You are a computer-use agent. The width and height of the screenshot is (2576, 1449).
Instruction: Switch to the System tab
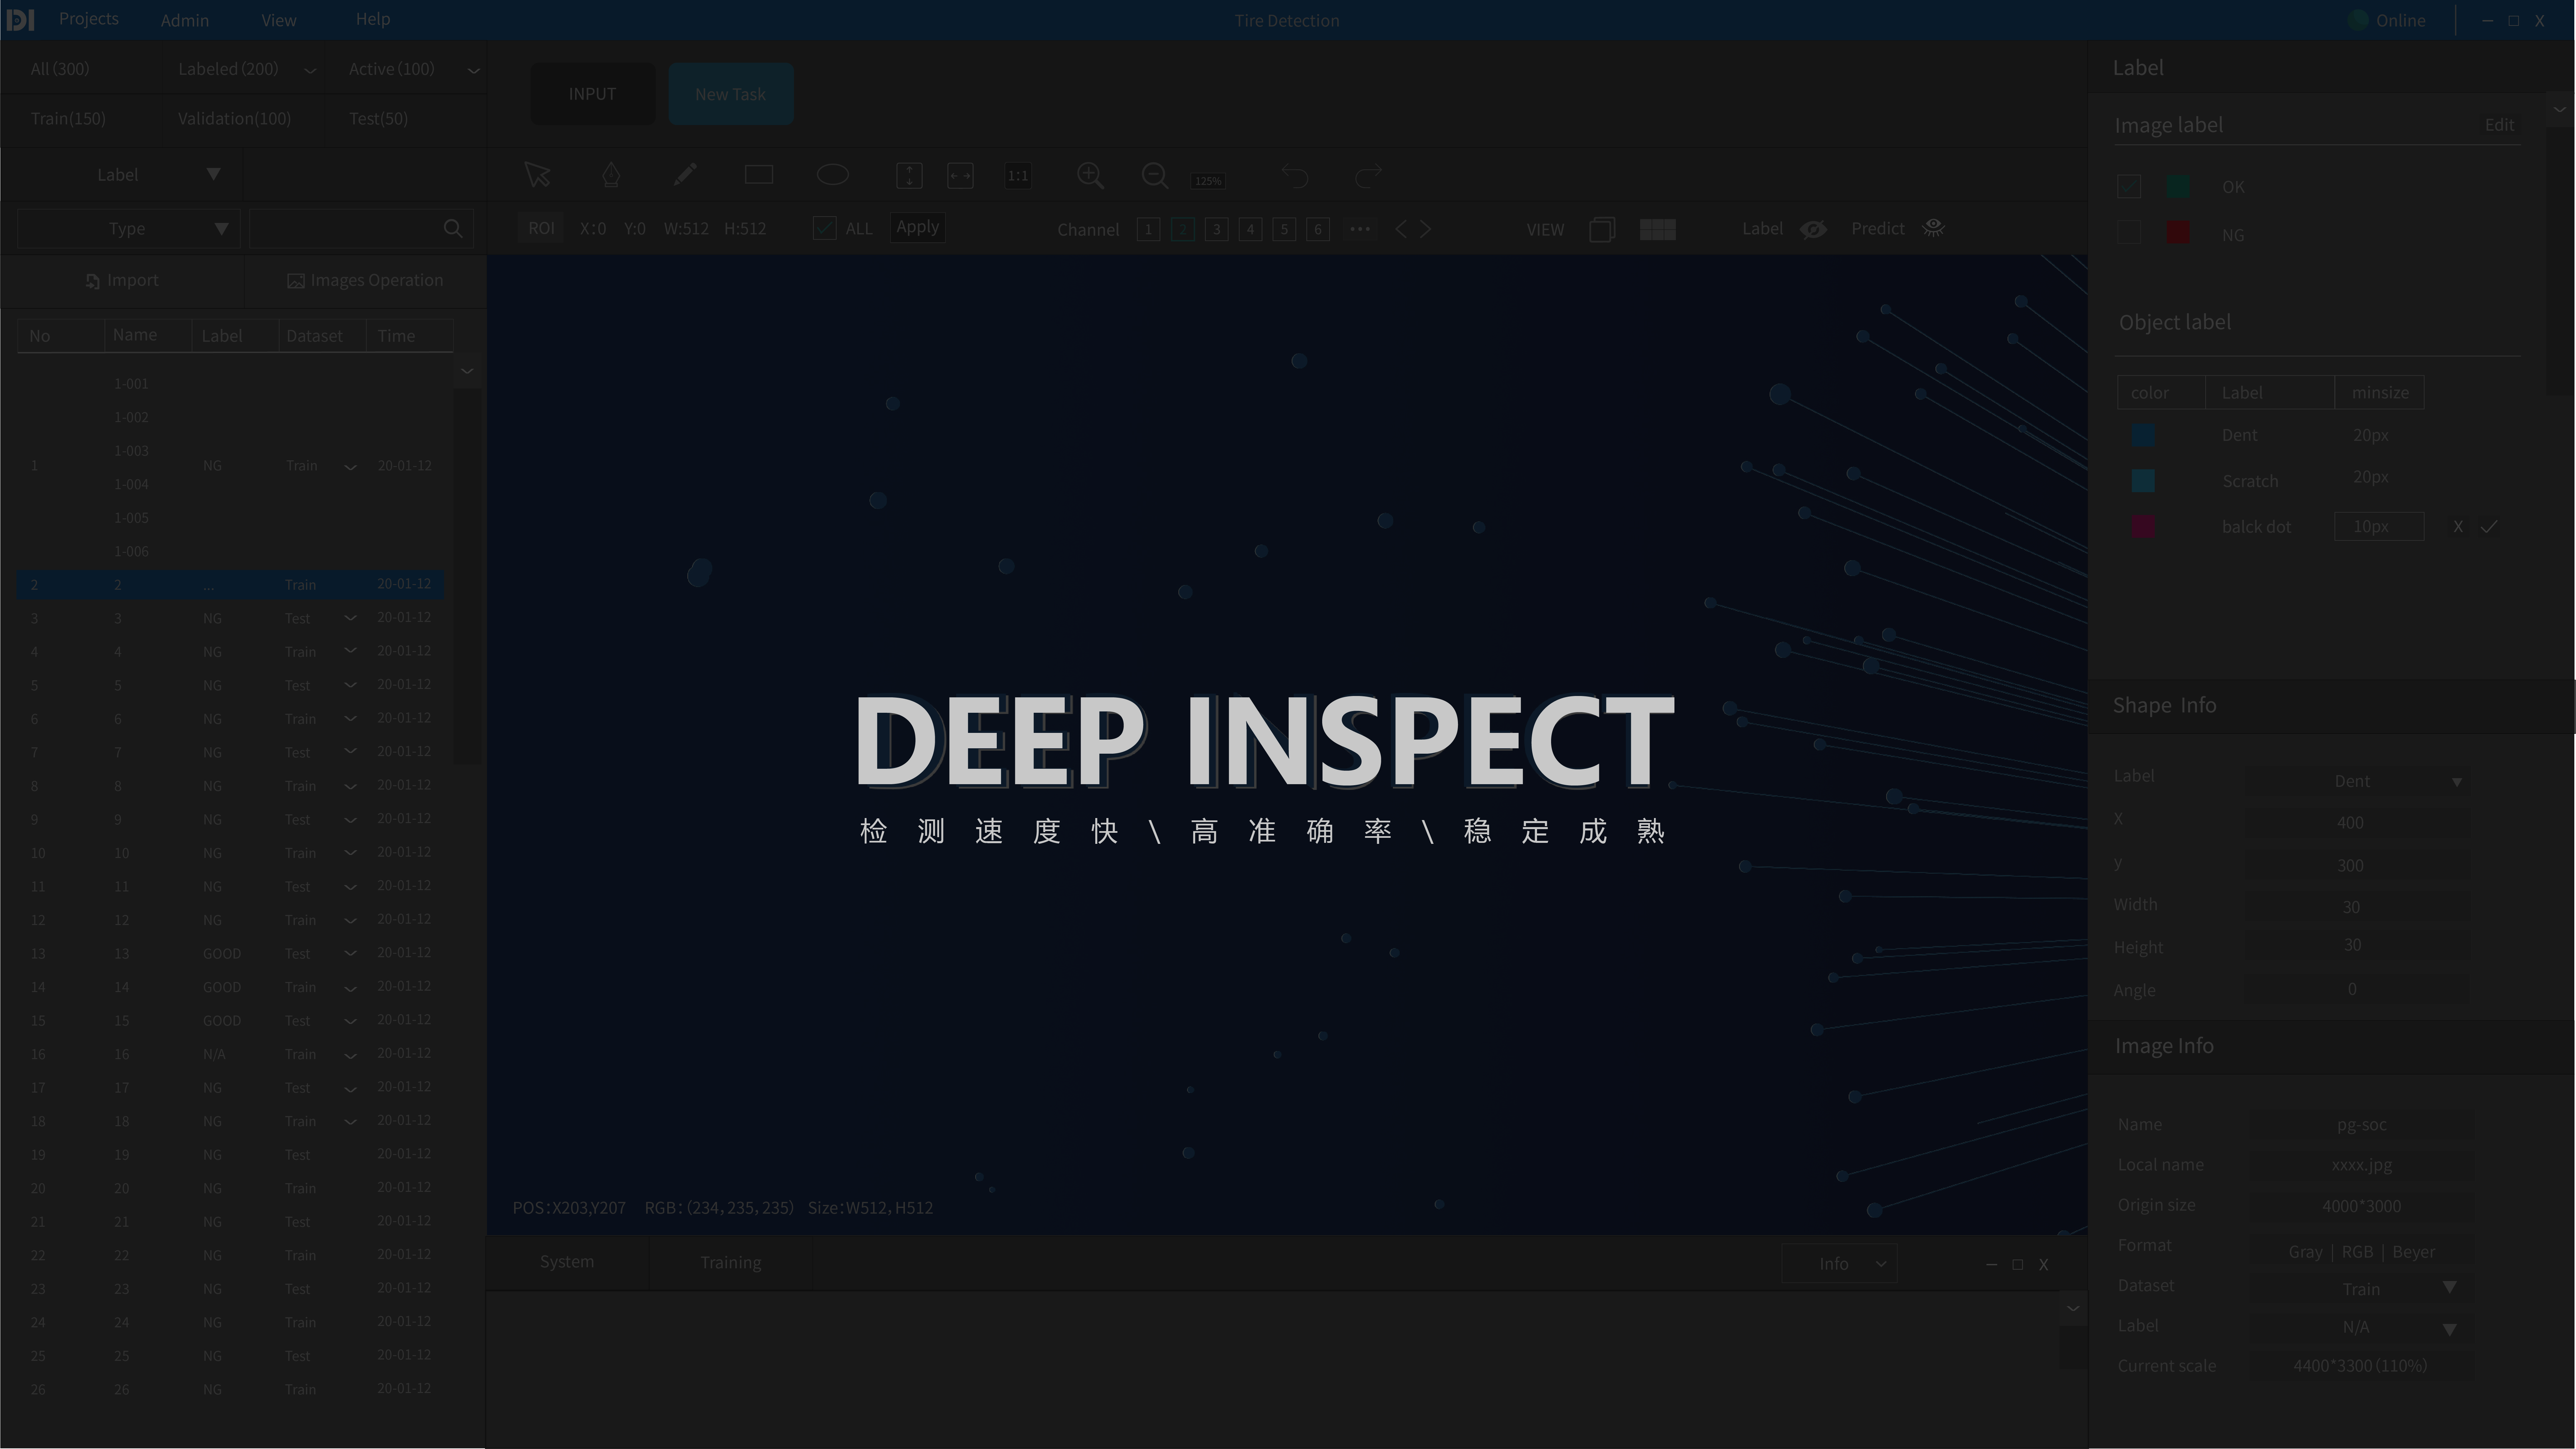[x=567, y=1262]
